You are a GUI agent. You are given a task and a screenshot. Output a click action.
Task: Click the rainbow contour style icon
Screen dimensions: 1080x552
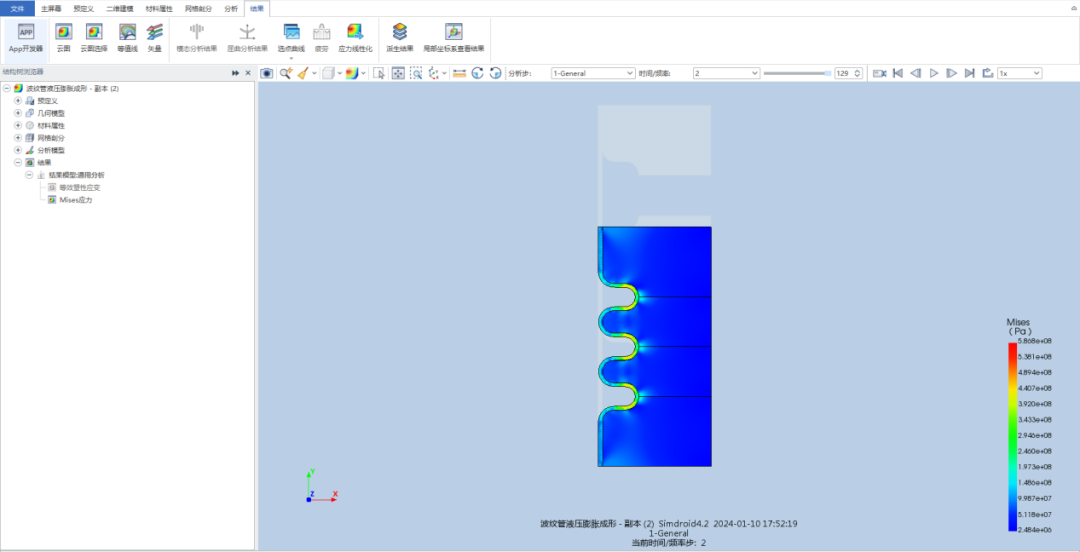pos(351,73)
